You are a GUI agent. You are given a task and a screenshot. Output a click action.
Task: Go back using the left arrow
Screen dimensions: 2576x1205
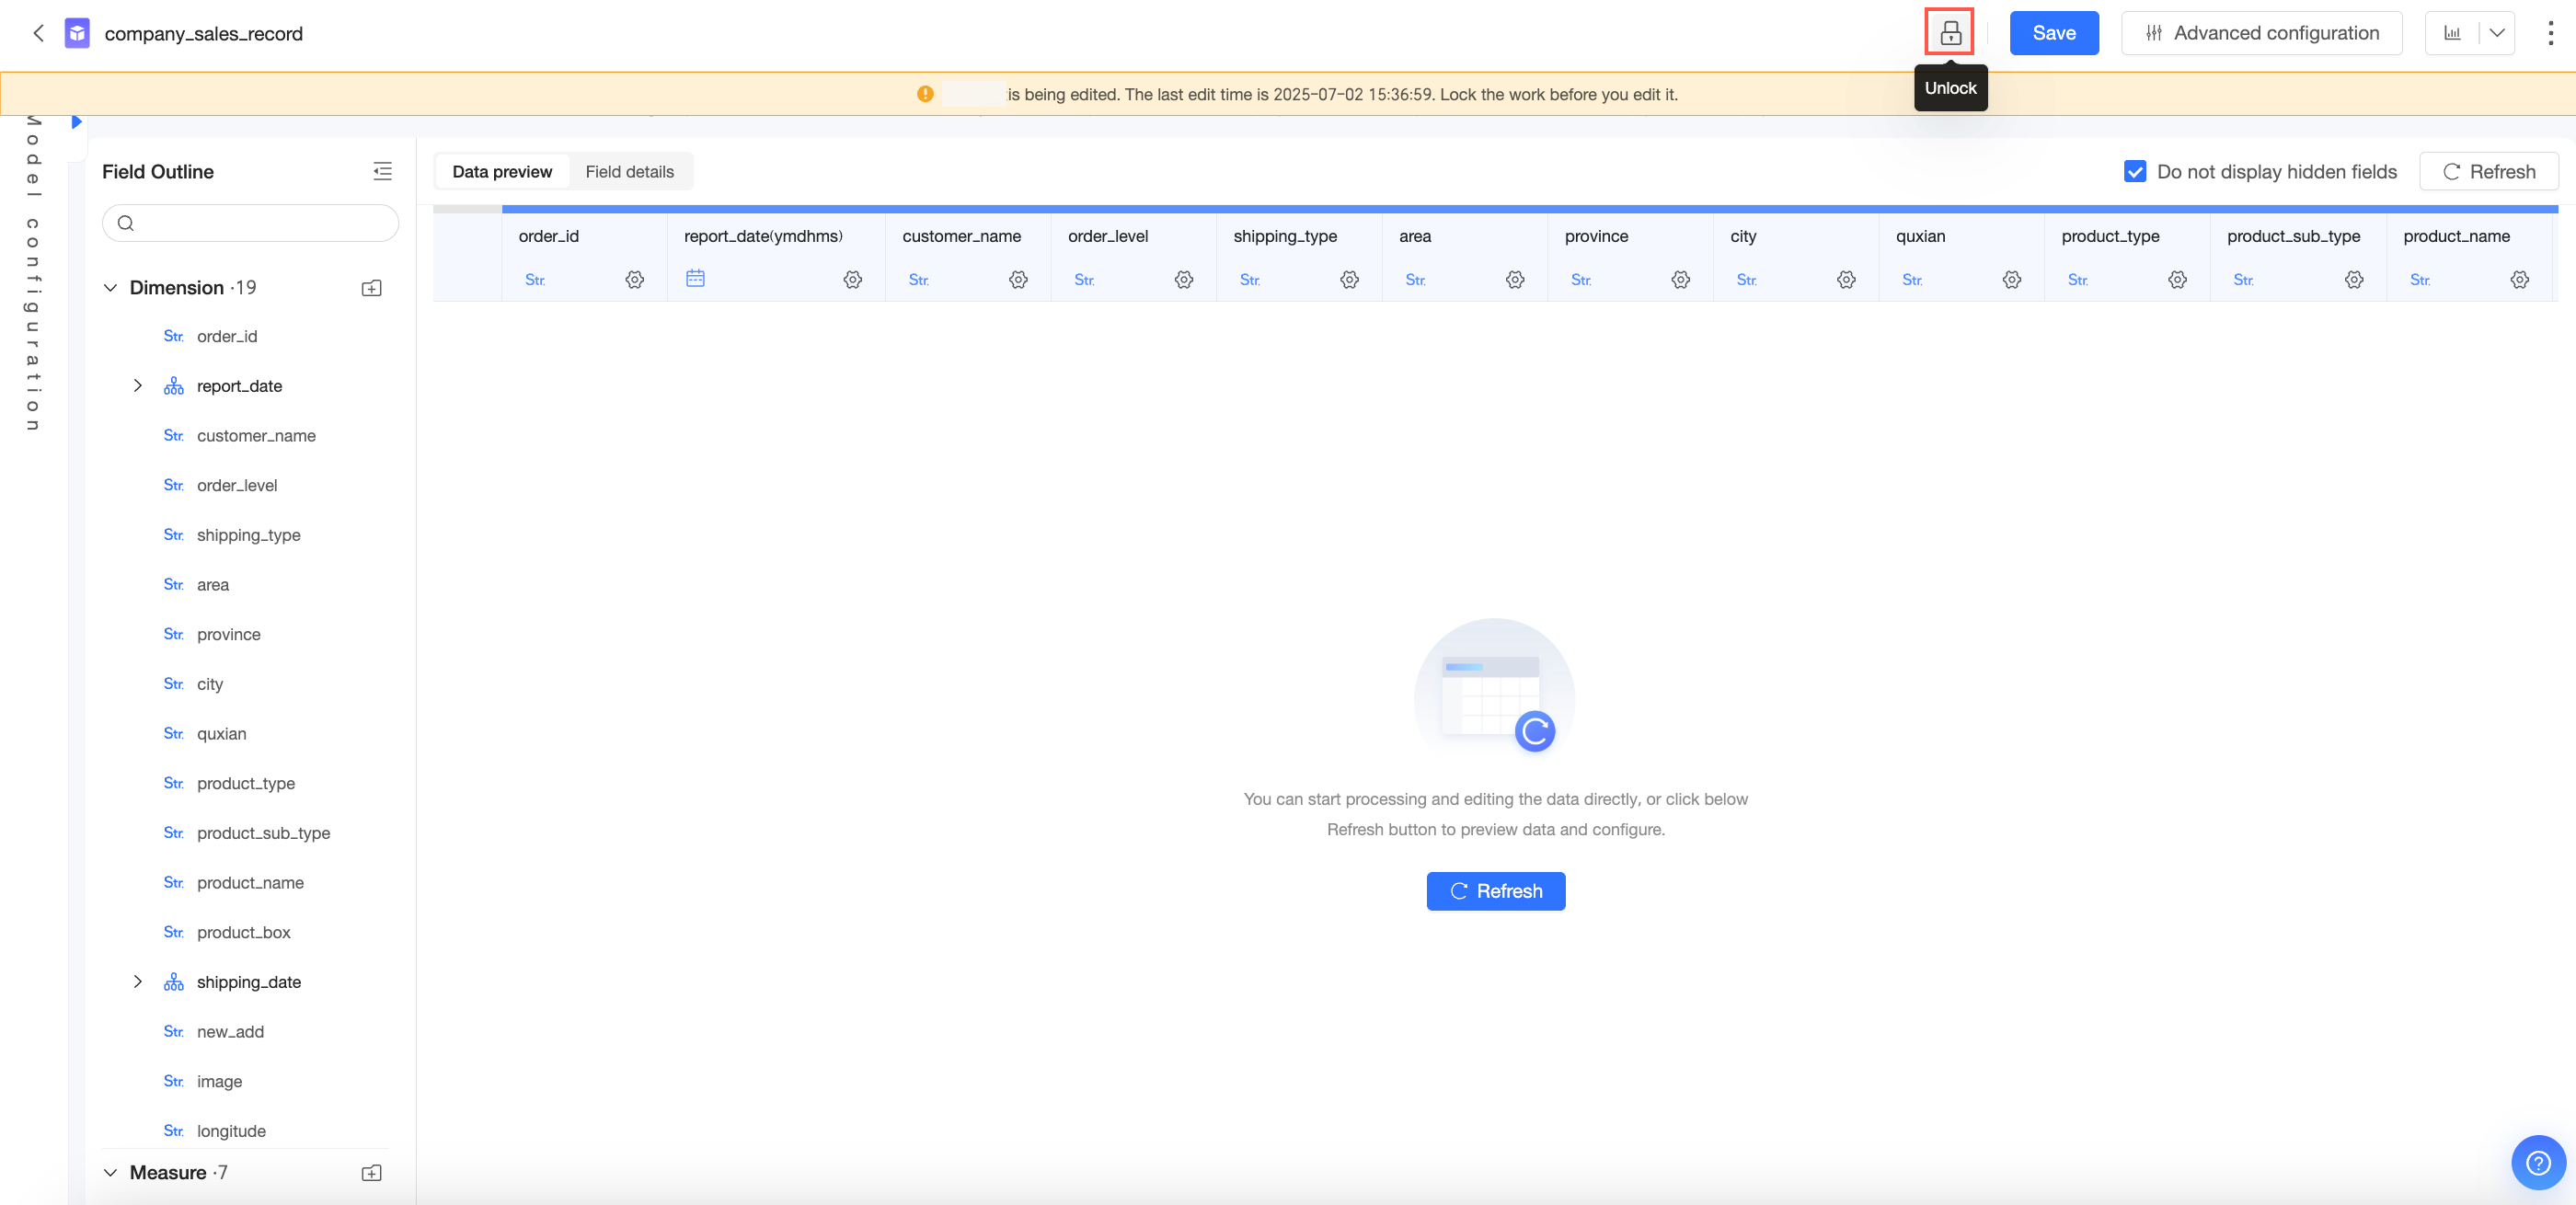(x=38, y=33)
